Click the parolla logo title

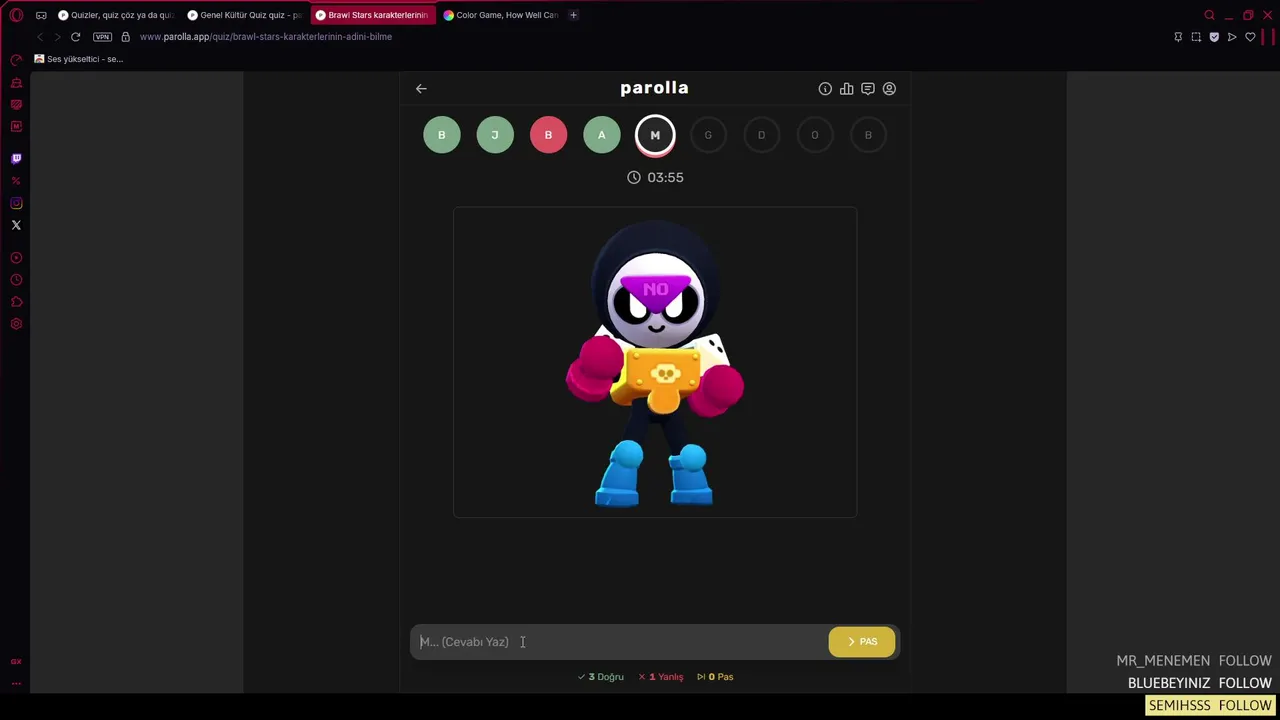point(654,88)
